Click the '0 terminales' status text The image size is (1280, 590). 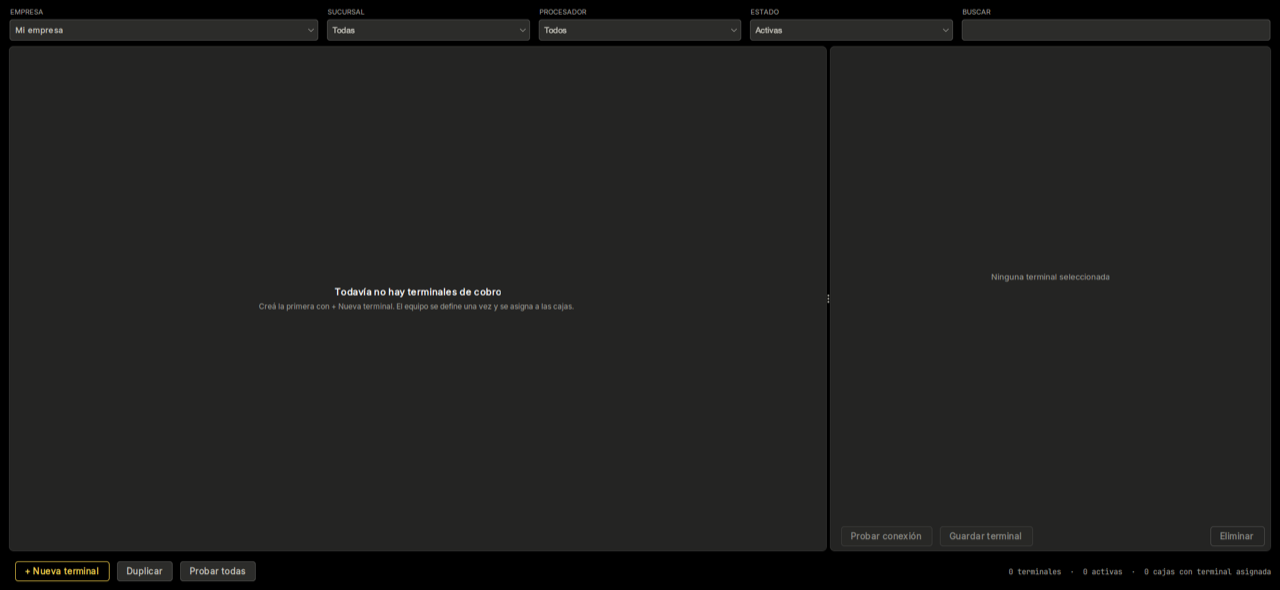(x=1035, y=572)
